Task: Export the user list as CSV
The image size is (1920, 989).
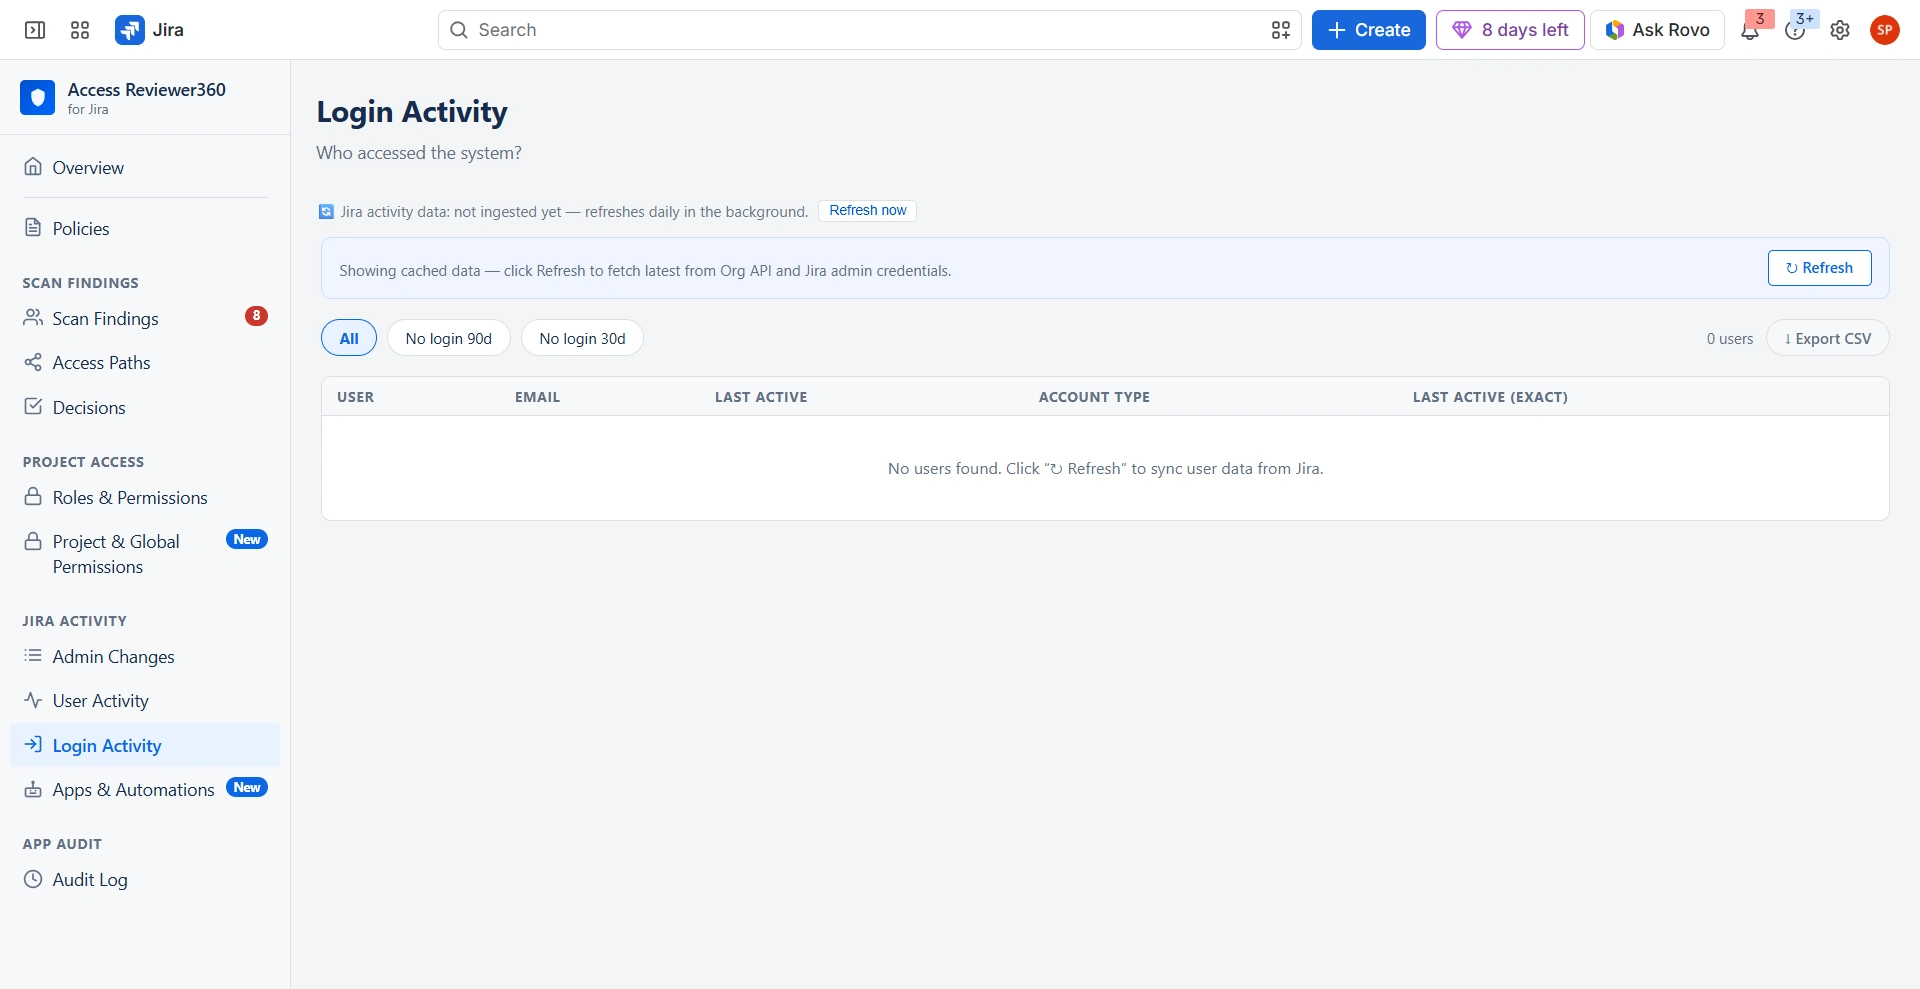Action: pos(1827,338)
